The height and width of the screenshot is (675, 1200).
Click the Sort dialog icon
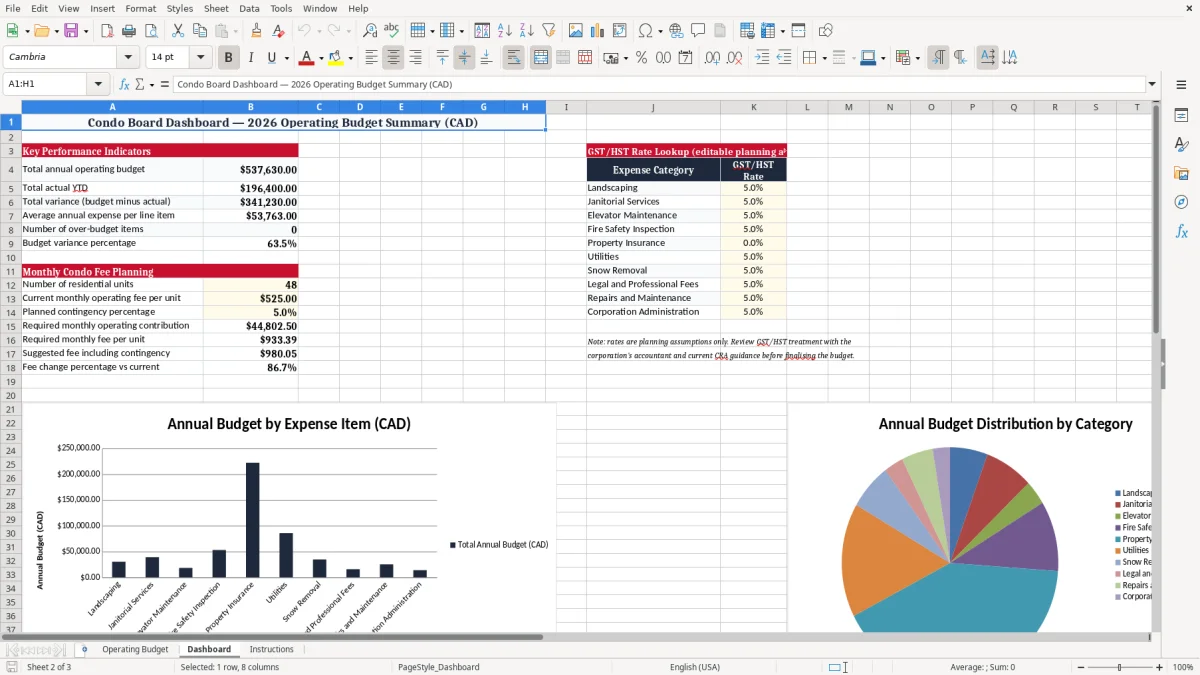click(482, 31)
